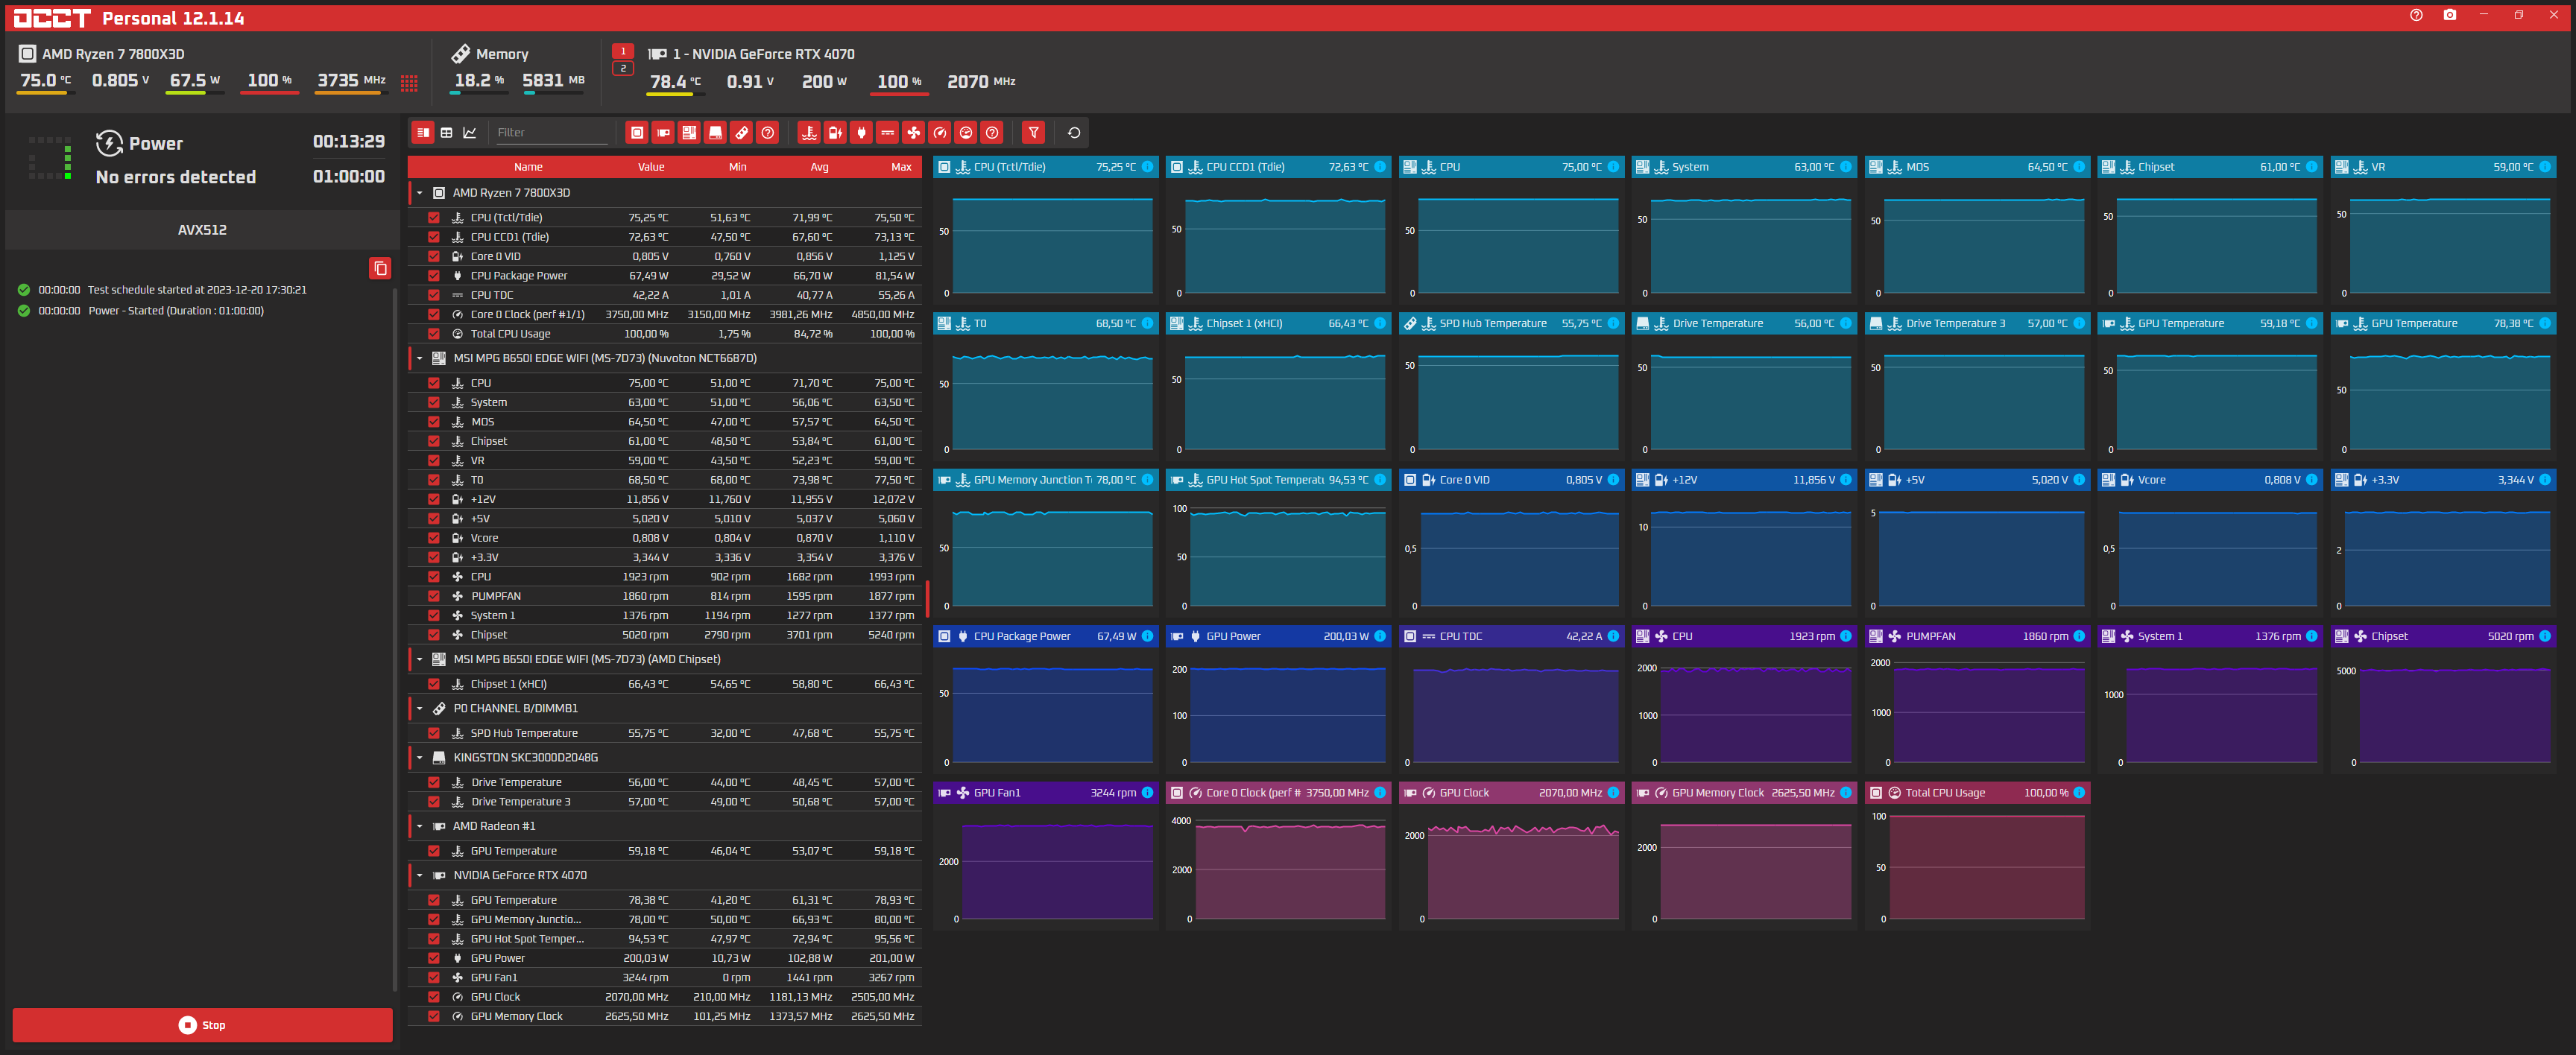Switch to table-only view icon

tap(447, 133)
